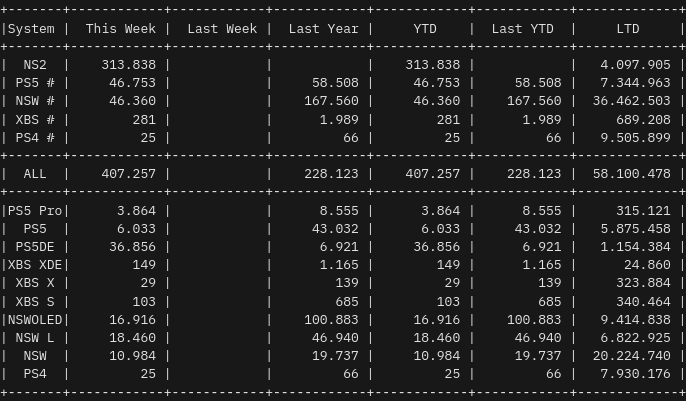Select the "LTD" column header
Screen dimensions: 686x401
point(628,29)
